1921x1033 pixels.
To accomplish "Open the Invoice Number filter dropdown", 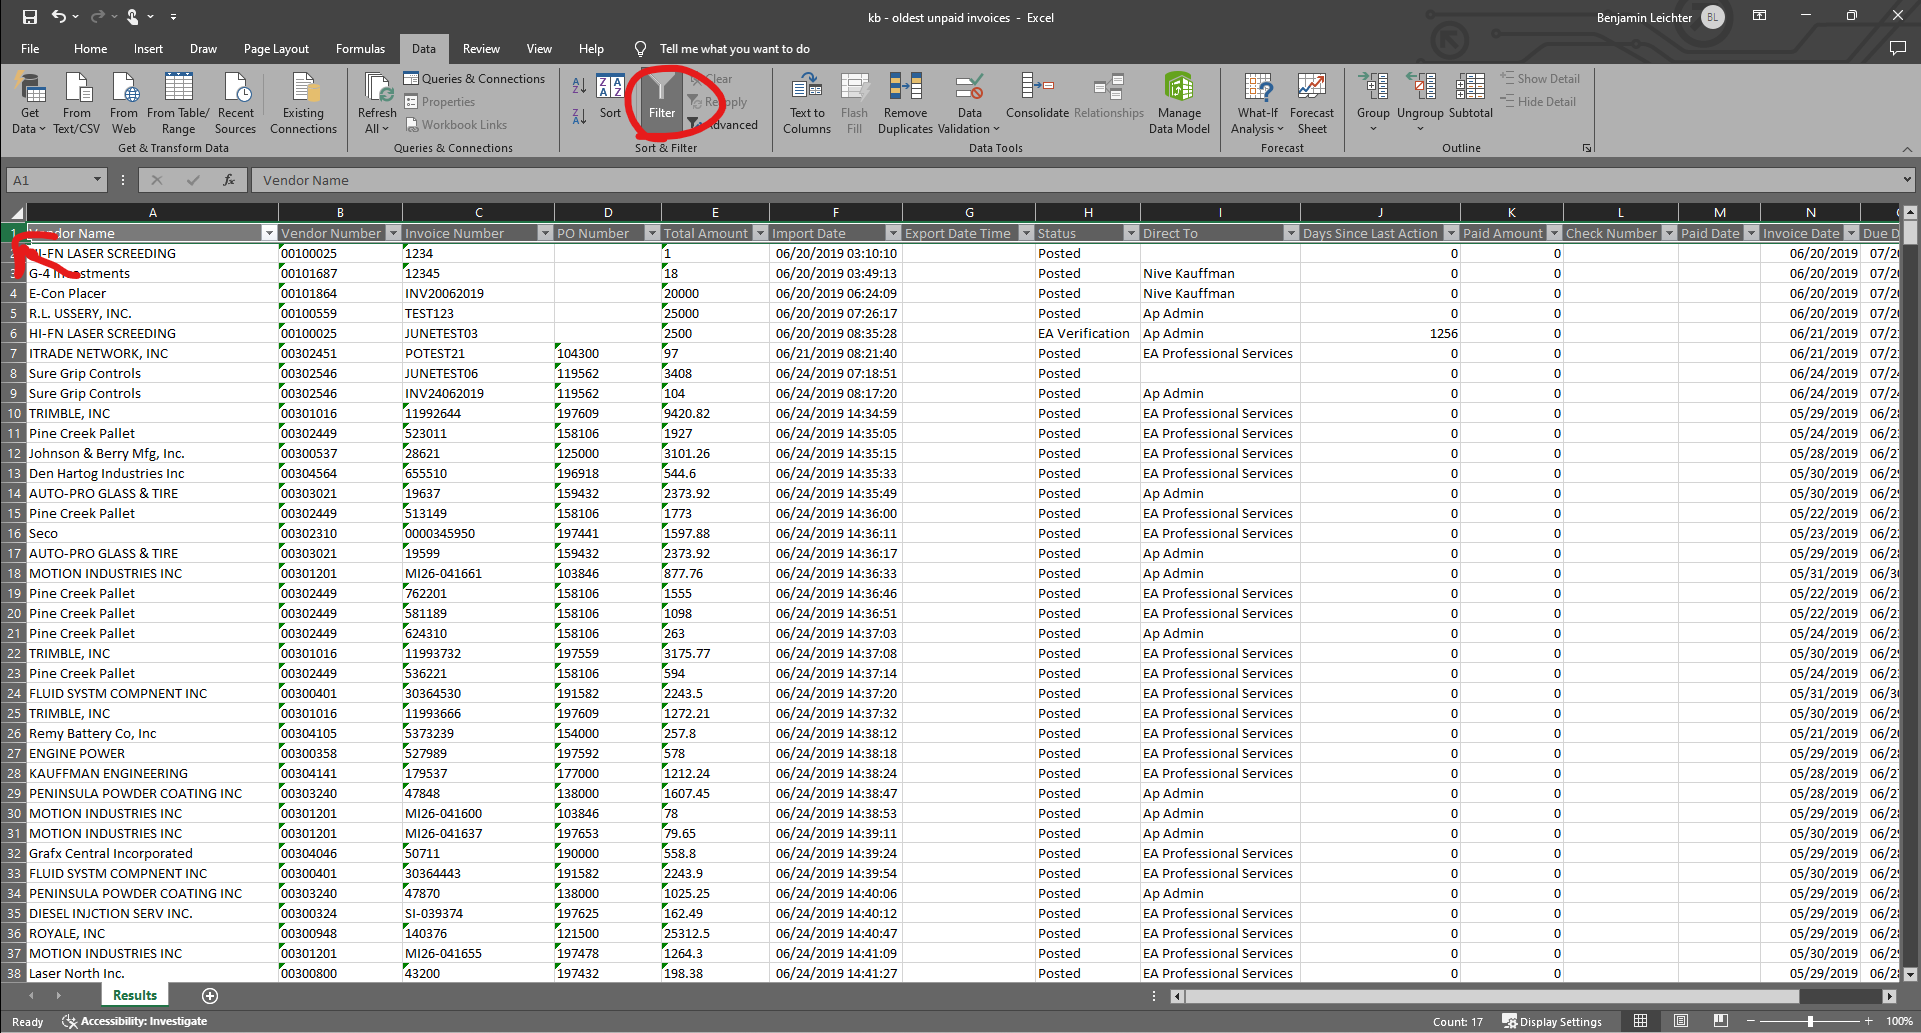I will tap(545, 233).
